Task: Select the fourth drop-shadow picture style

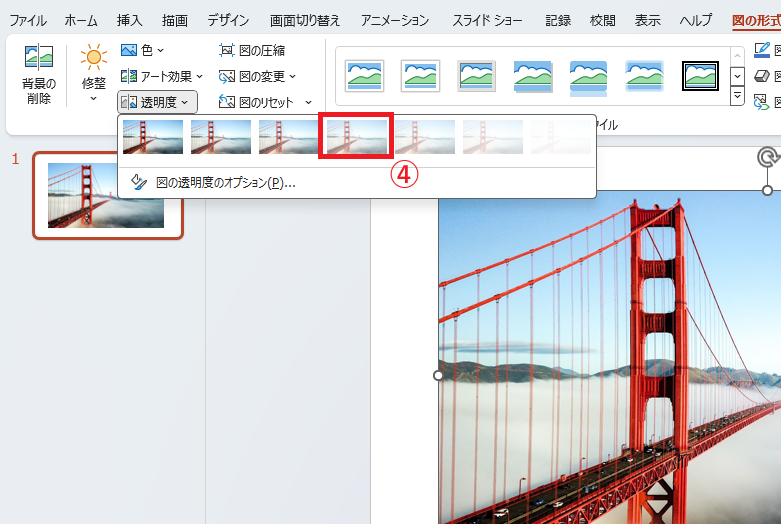Action: pos(532,76)
